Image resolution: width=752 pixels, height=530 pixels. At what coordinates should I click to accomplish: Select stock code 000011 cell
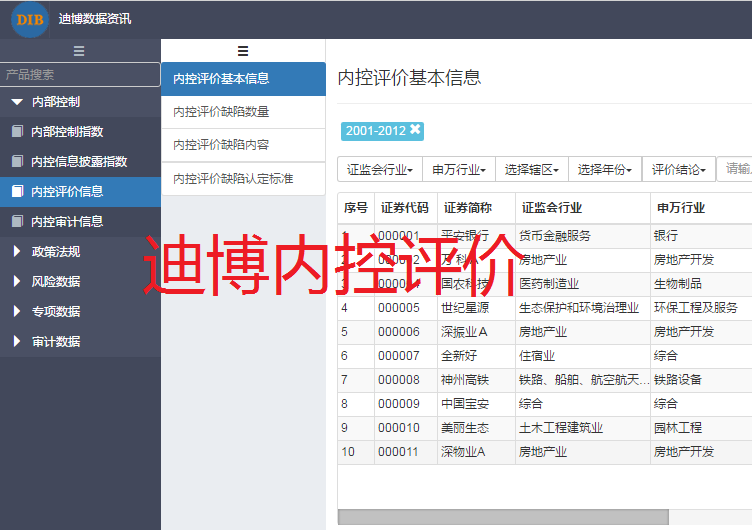[405, 452]
